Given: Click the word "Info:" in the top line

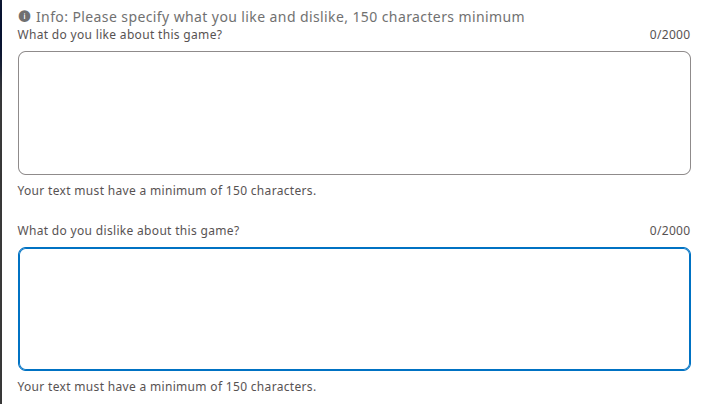Looking at the screenshot, I should tap(50, 18).
